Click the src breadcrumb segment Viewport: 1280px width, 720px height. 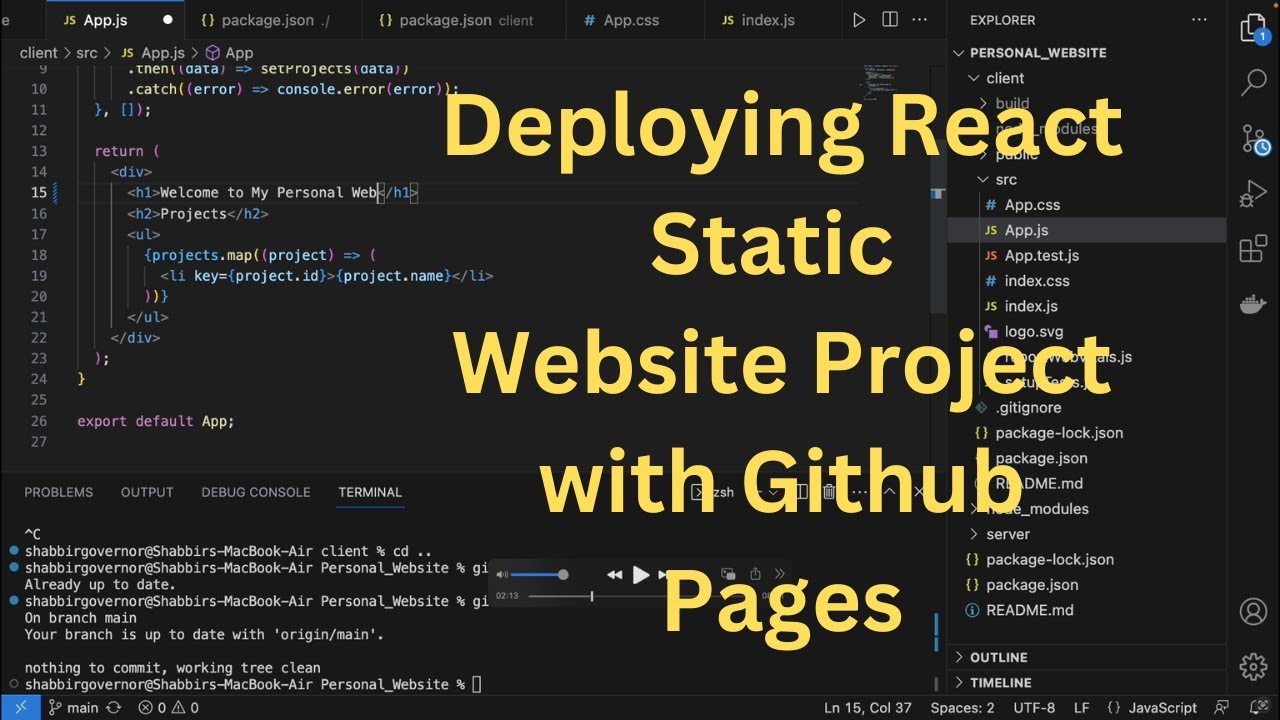click(87, 53)
